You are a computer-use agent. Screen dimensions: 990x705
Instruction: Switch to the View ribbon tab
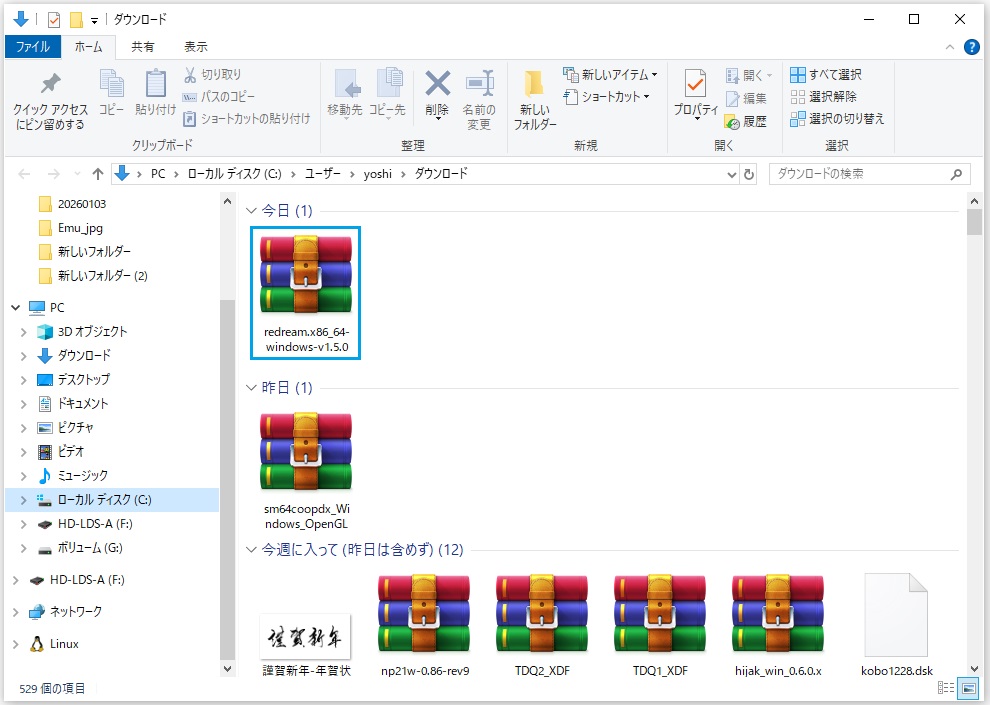[x=196, y=47]
